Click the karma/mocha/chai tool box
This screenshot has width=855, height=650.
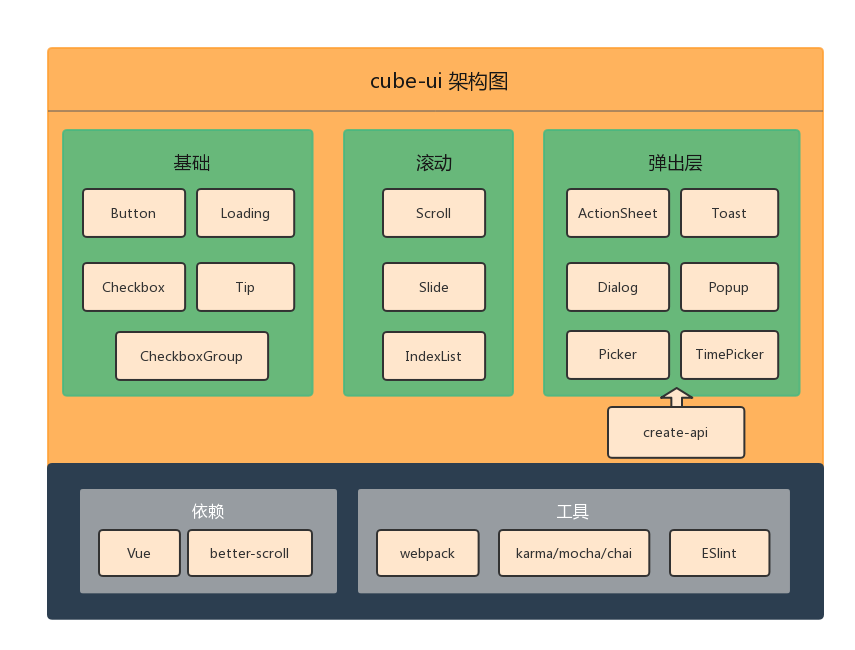click(x=574, y=553)
